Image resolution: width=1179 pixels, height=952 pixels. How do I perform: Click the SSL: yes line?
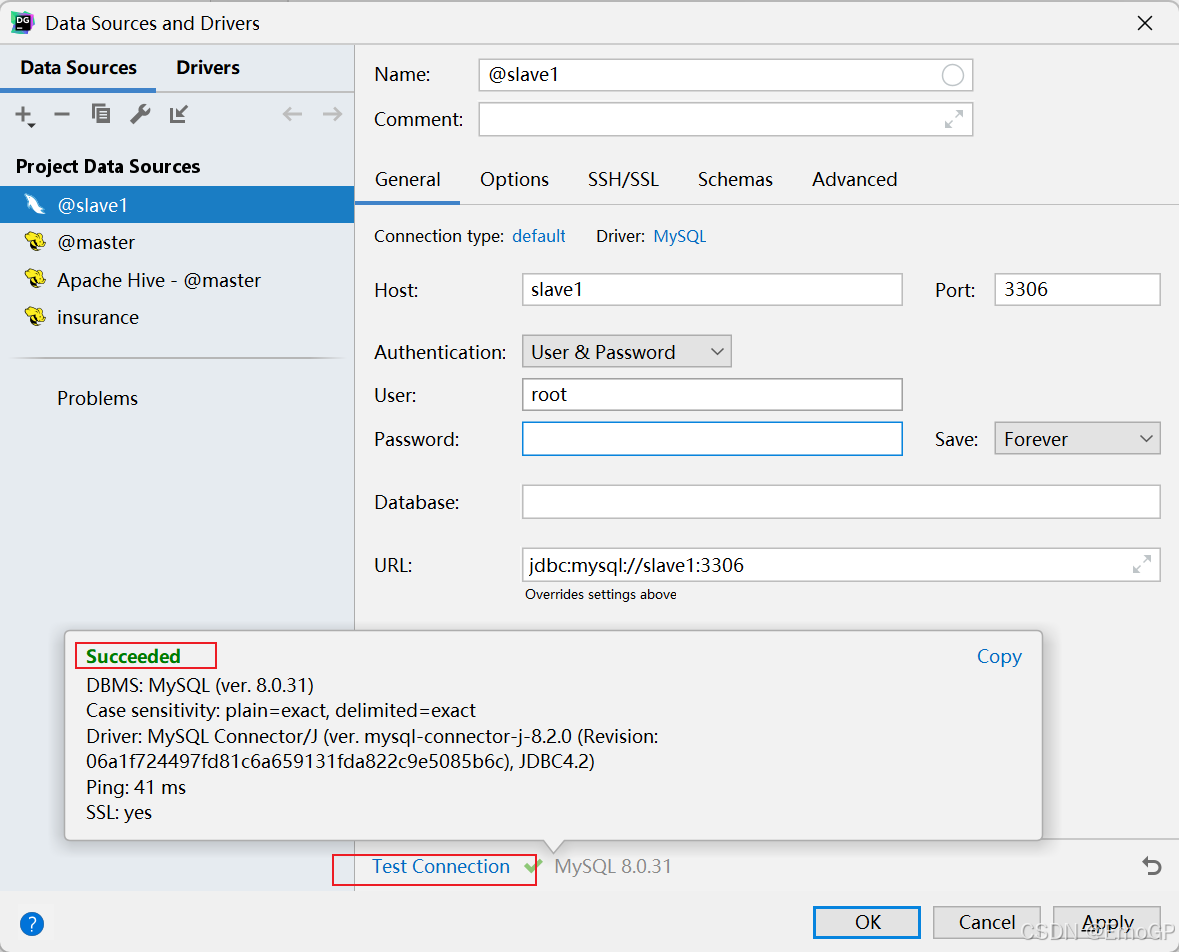point(119,813)
